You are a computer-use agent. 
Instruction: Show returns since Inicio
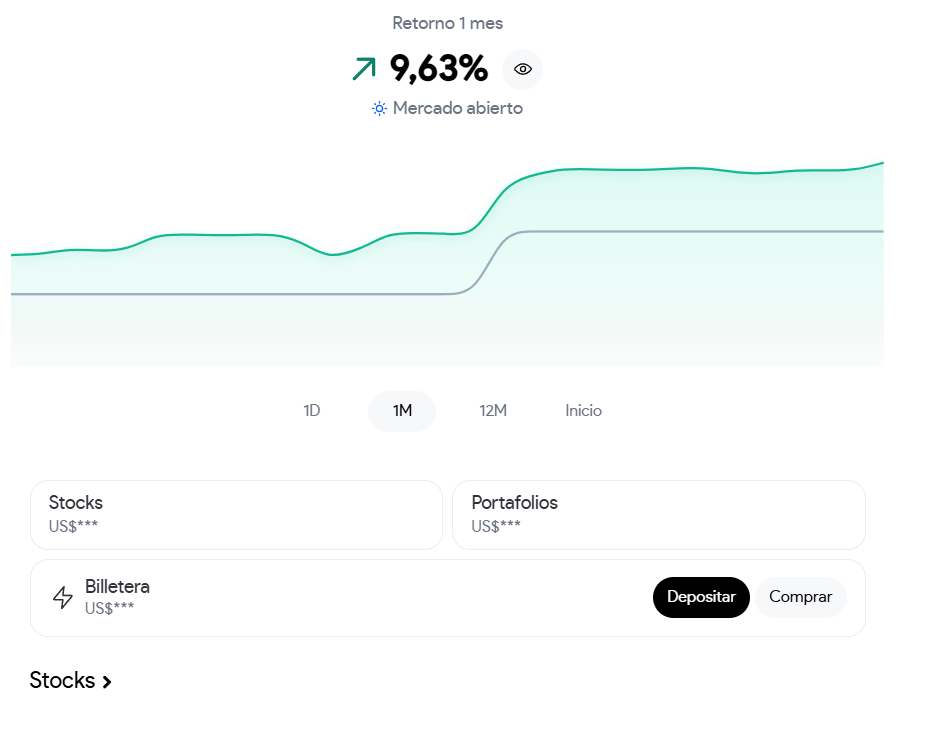click(x=584, y=411)
